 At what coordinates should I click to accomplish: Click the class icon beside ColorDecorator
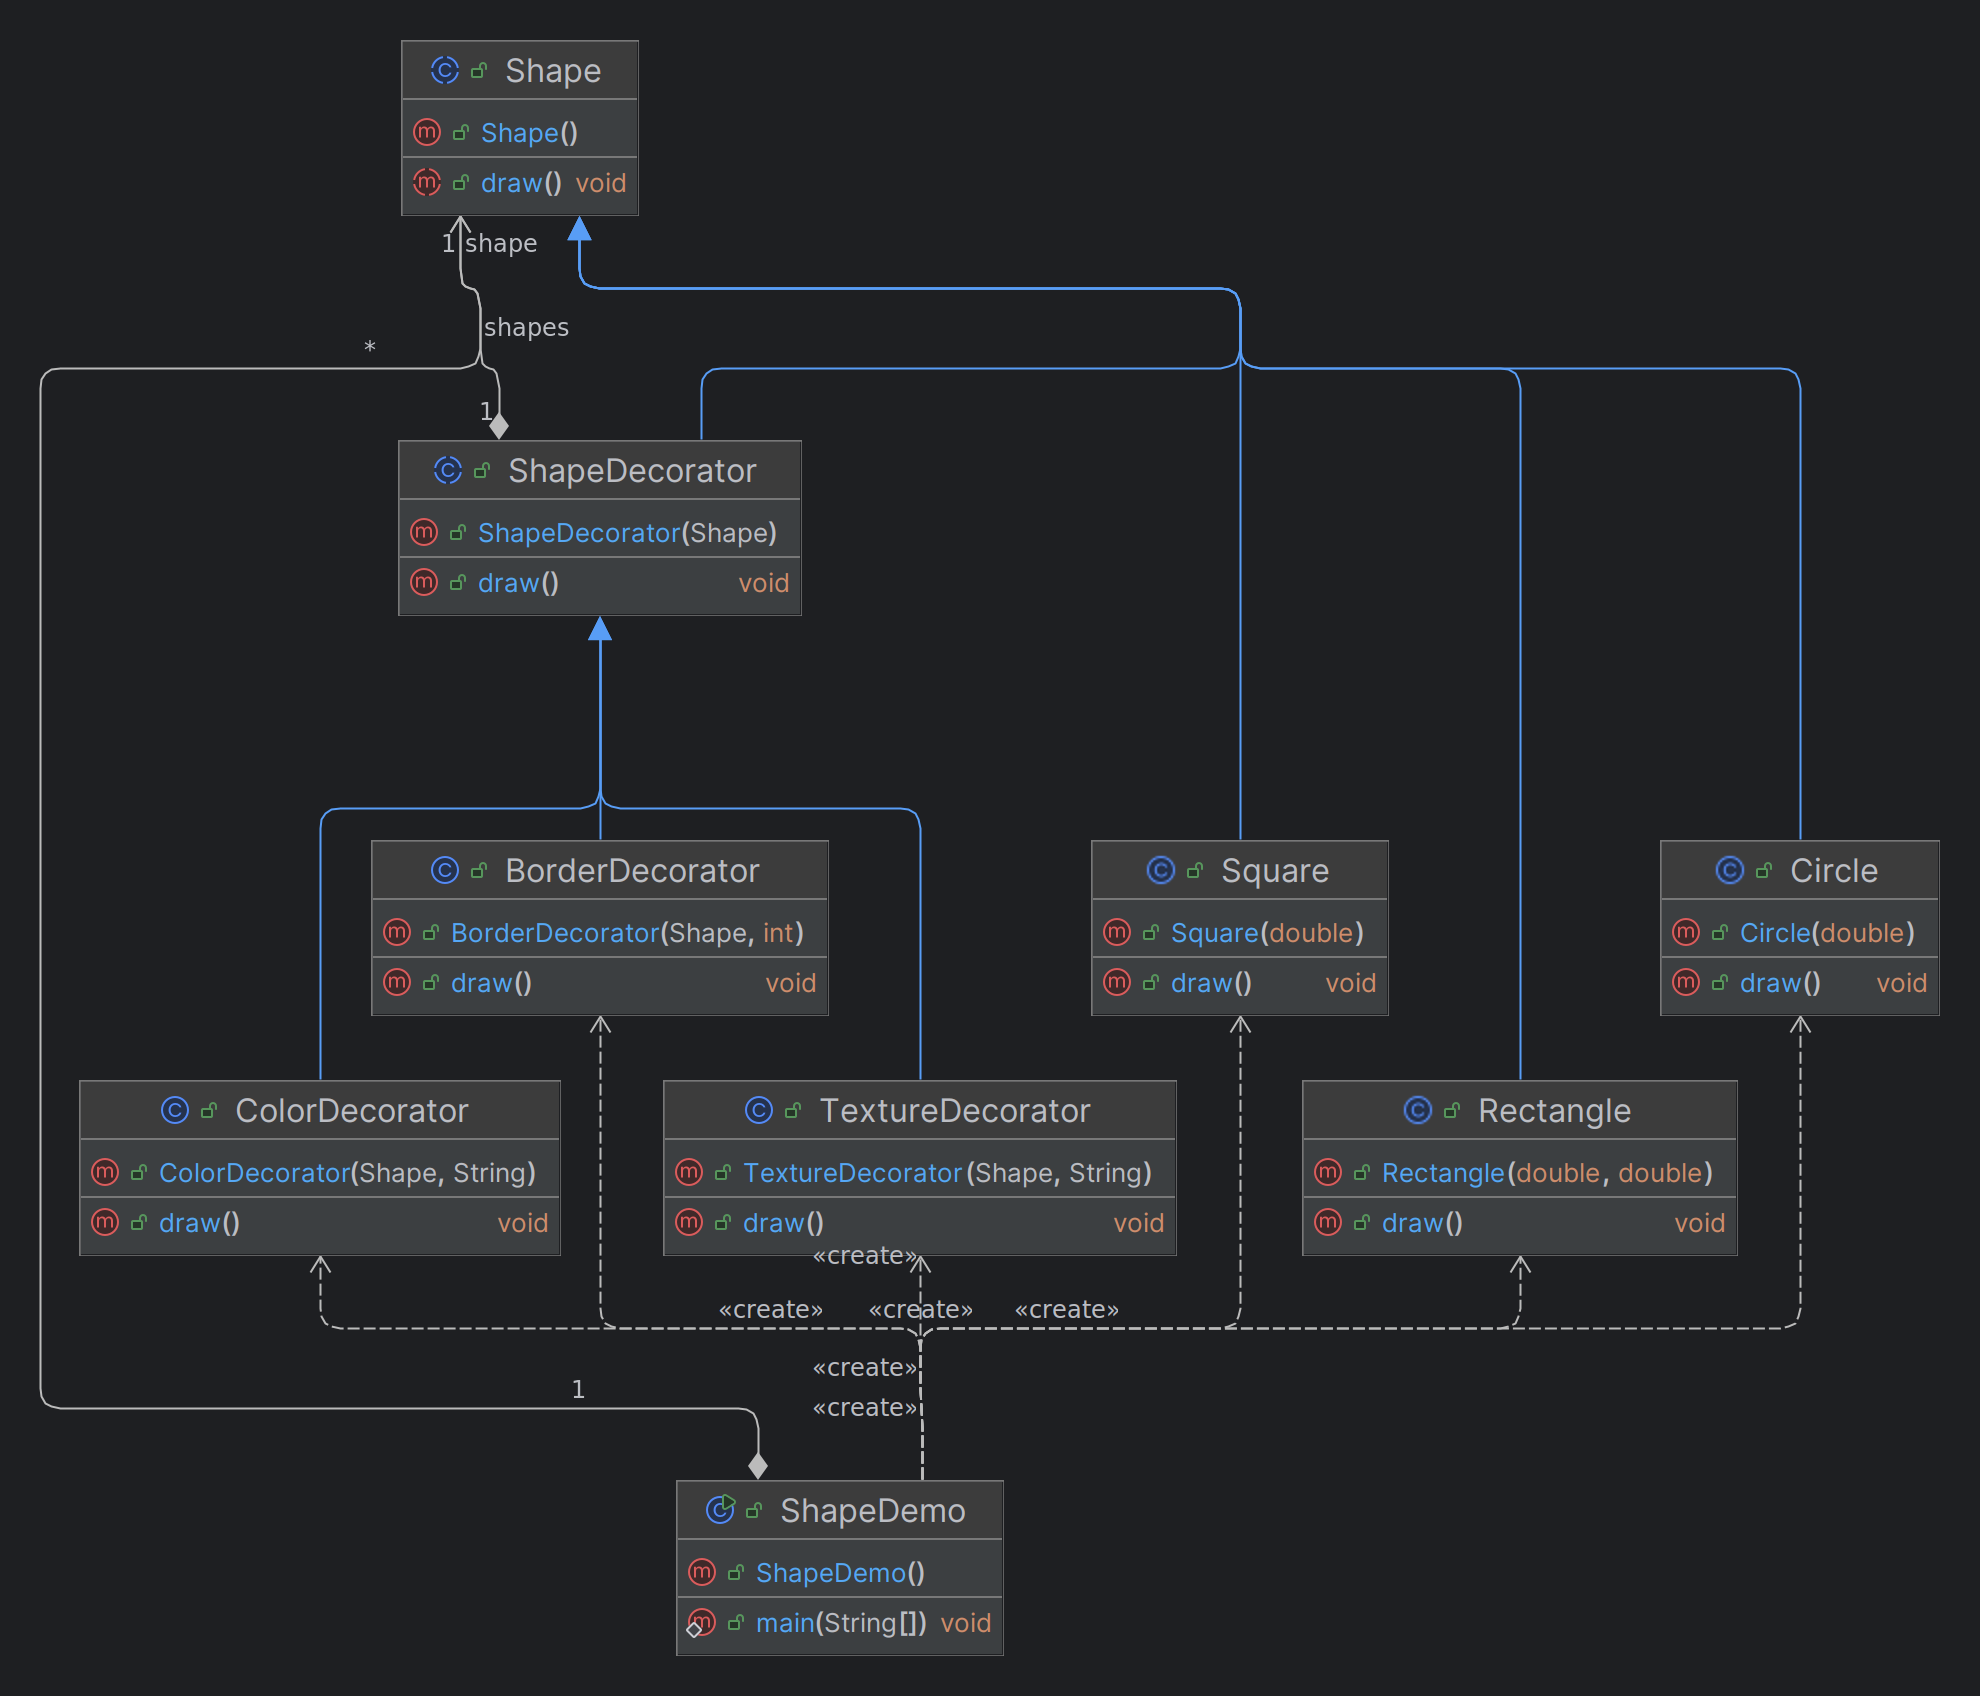(175, 1110)
